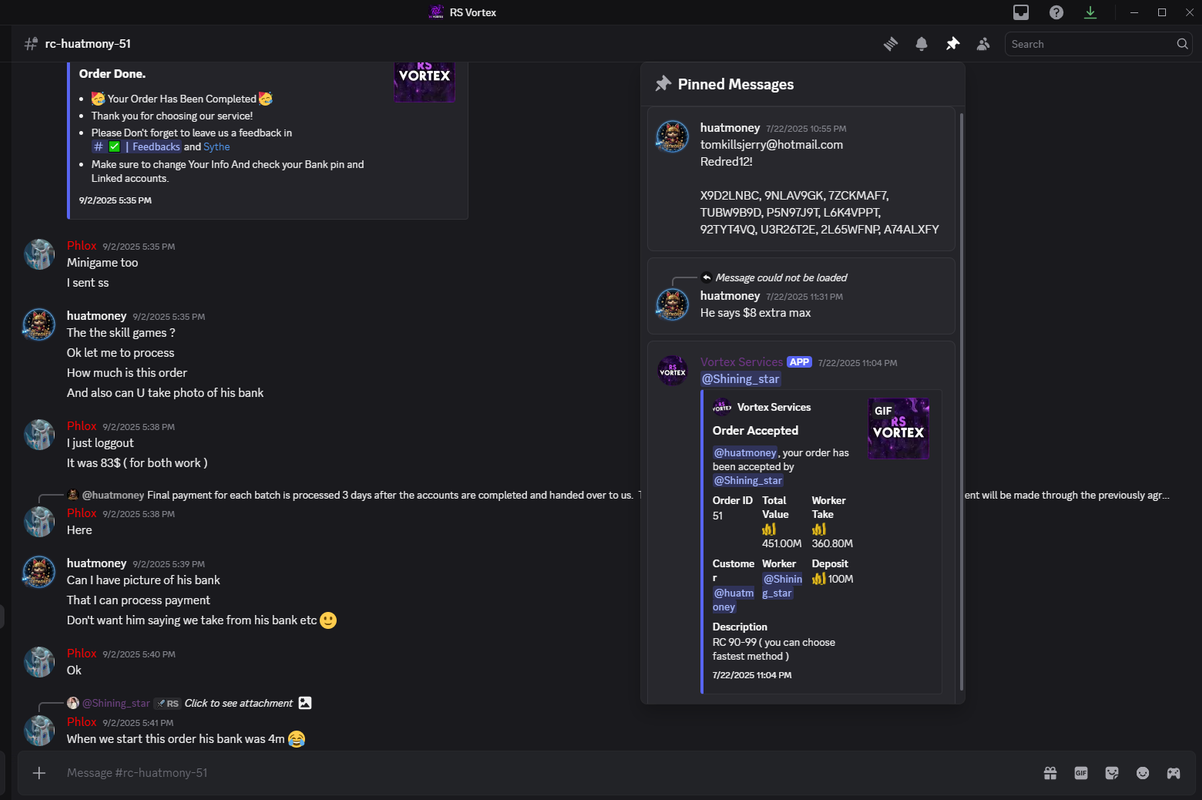Click the search magnifier icon
The image size is (1202, 800).
(x=1184, y=44)
